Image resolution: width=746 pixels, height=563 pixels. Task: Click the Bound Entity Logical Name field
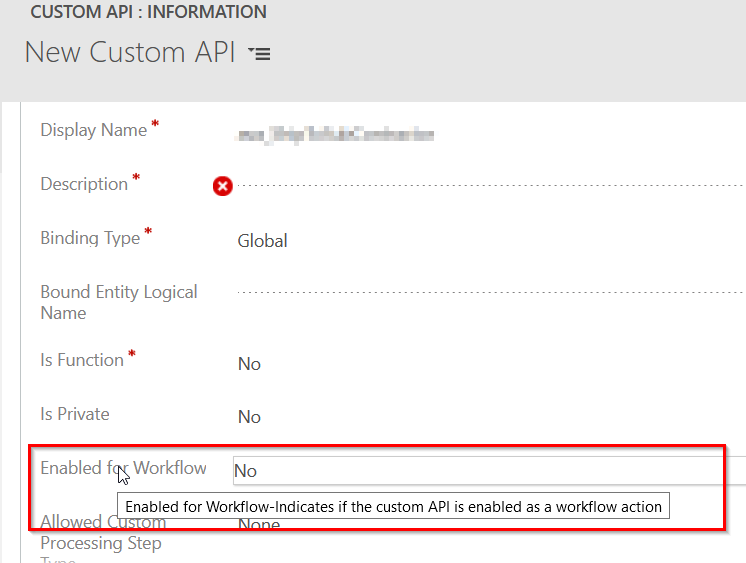pyautogui.click(x=491, y=292)
